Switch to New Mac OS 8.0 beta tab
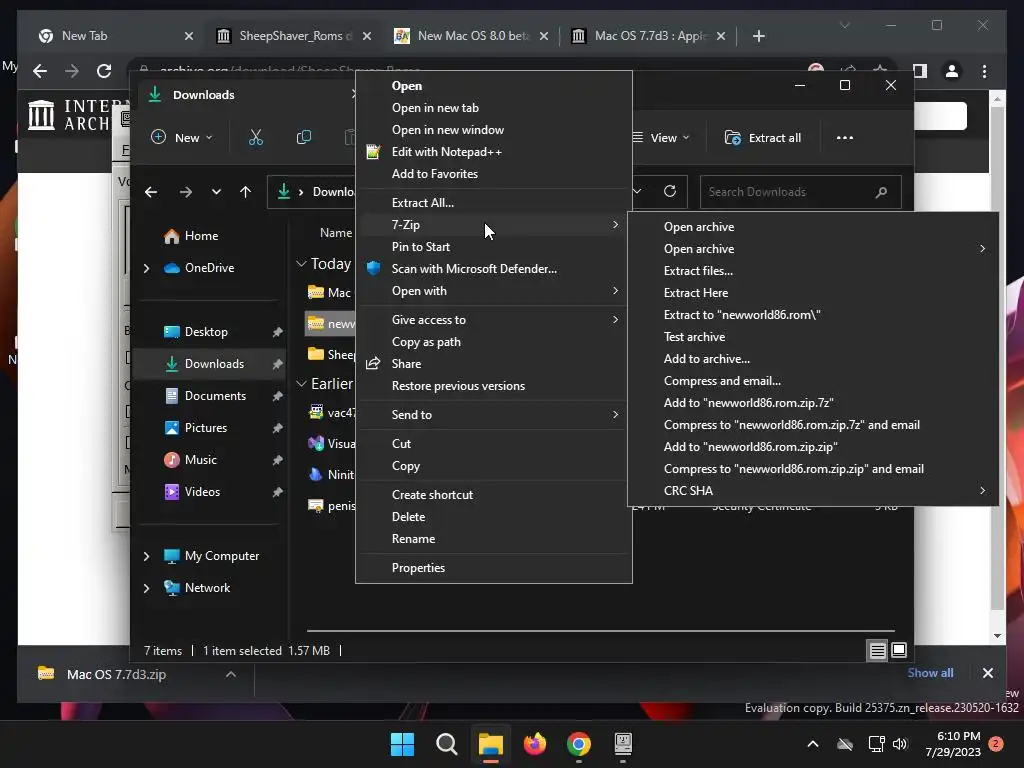1024x768 pixels. [472, 36]
